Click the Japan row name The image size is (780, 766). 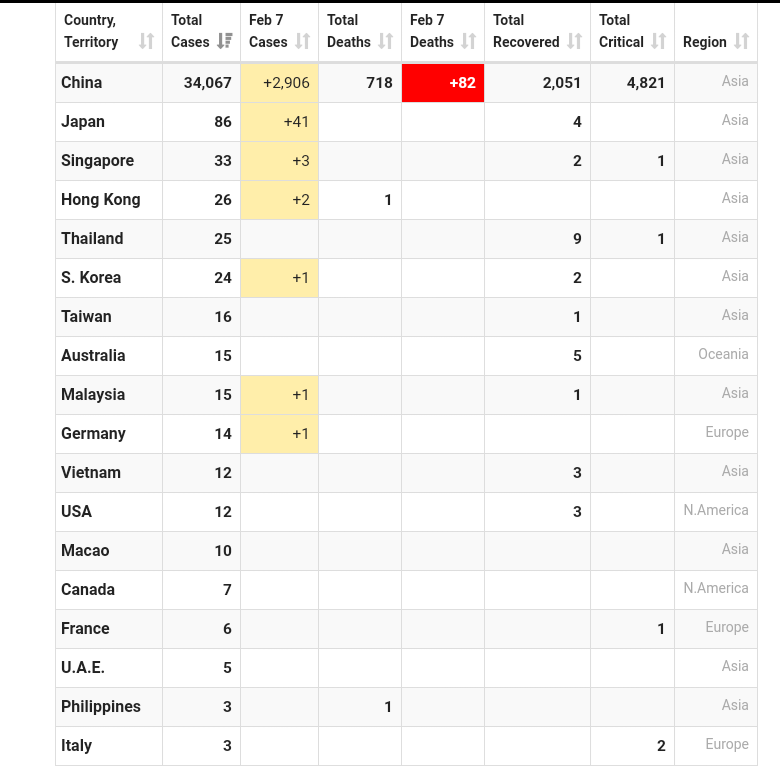83,121
